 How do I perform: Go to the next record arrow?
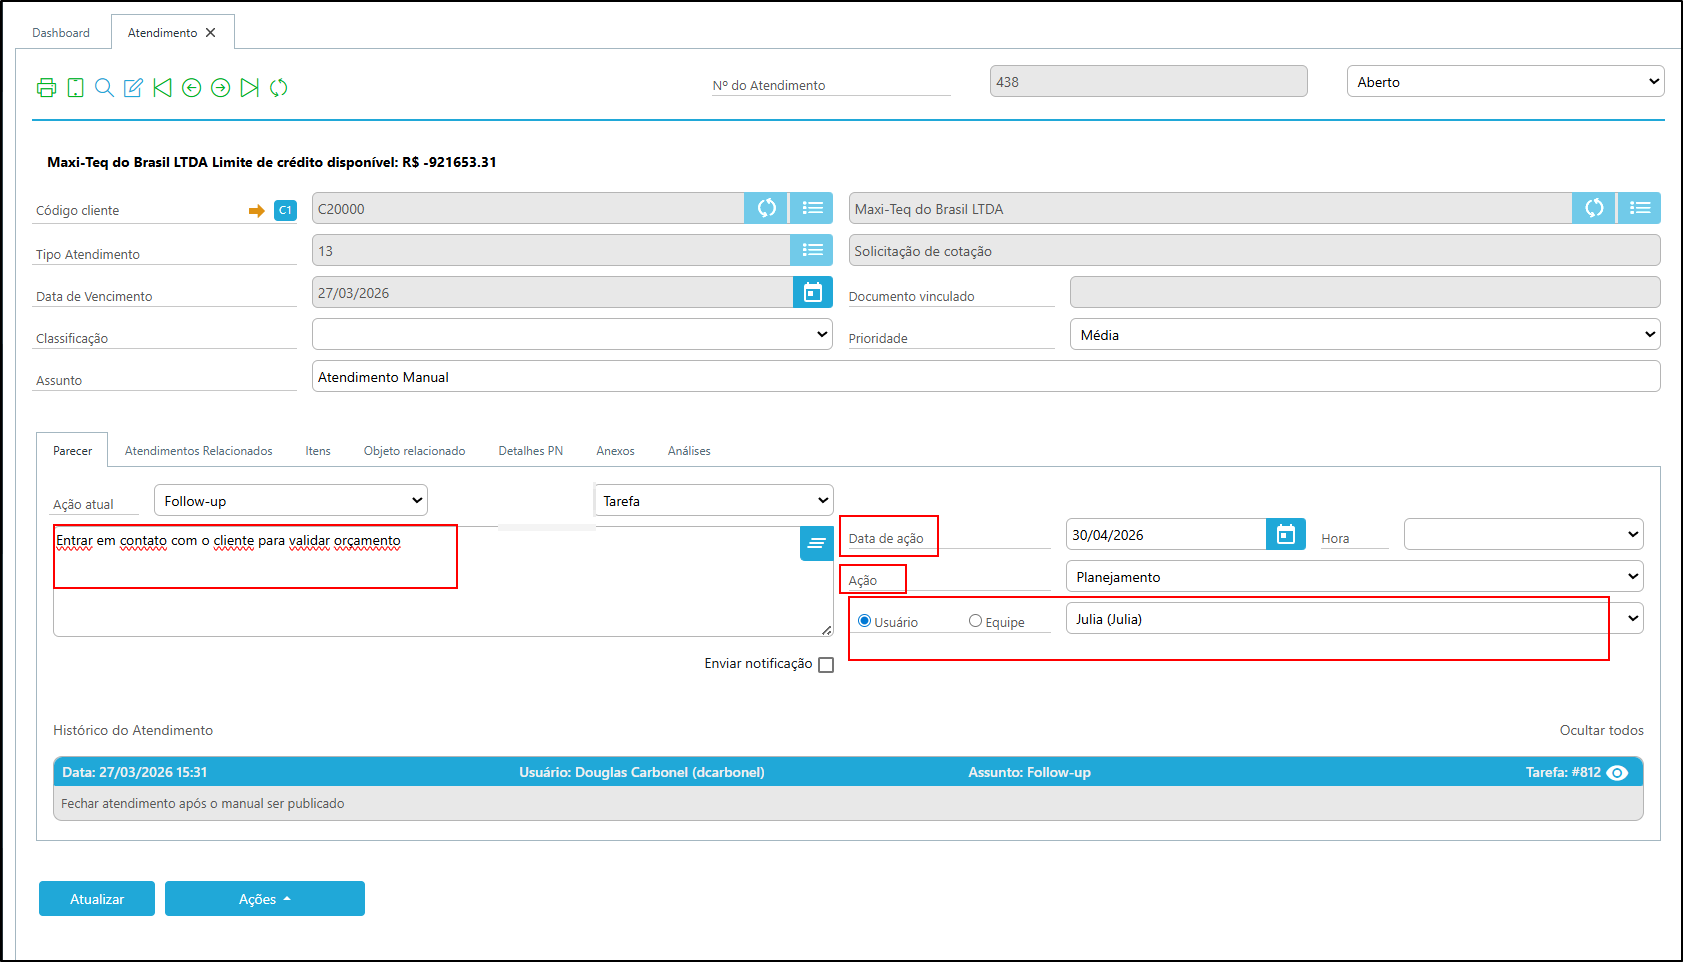pos(221,88)
